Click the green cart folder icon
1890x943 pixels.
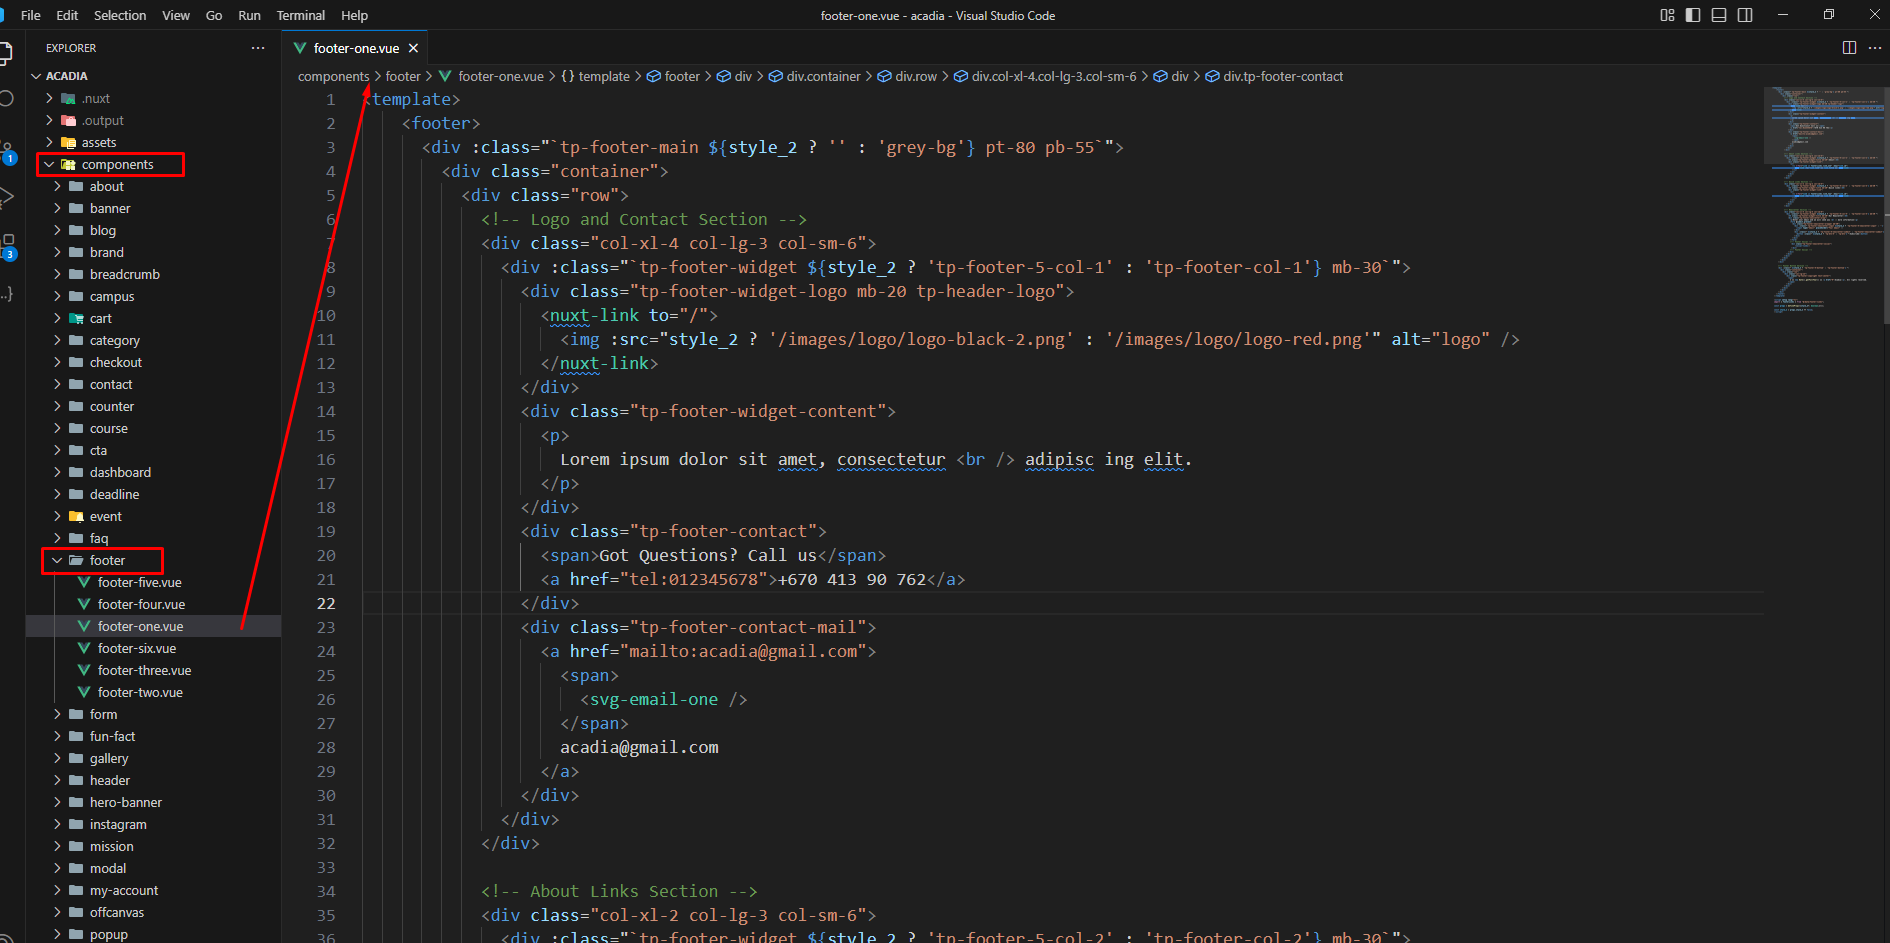76,318
